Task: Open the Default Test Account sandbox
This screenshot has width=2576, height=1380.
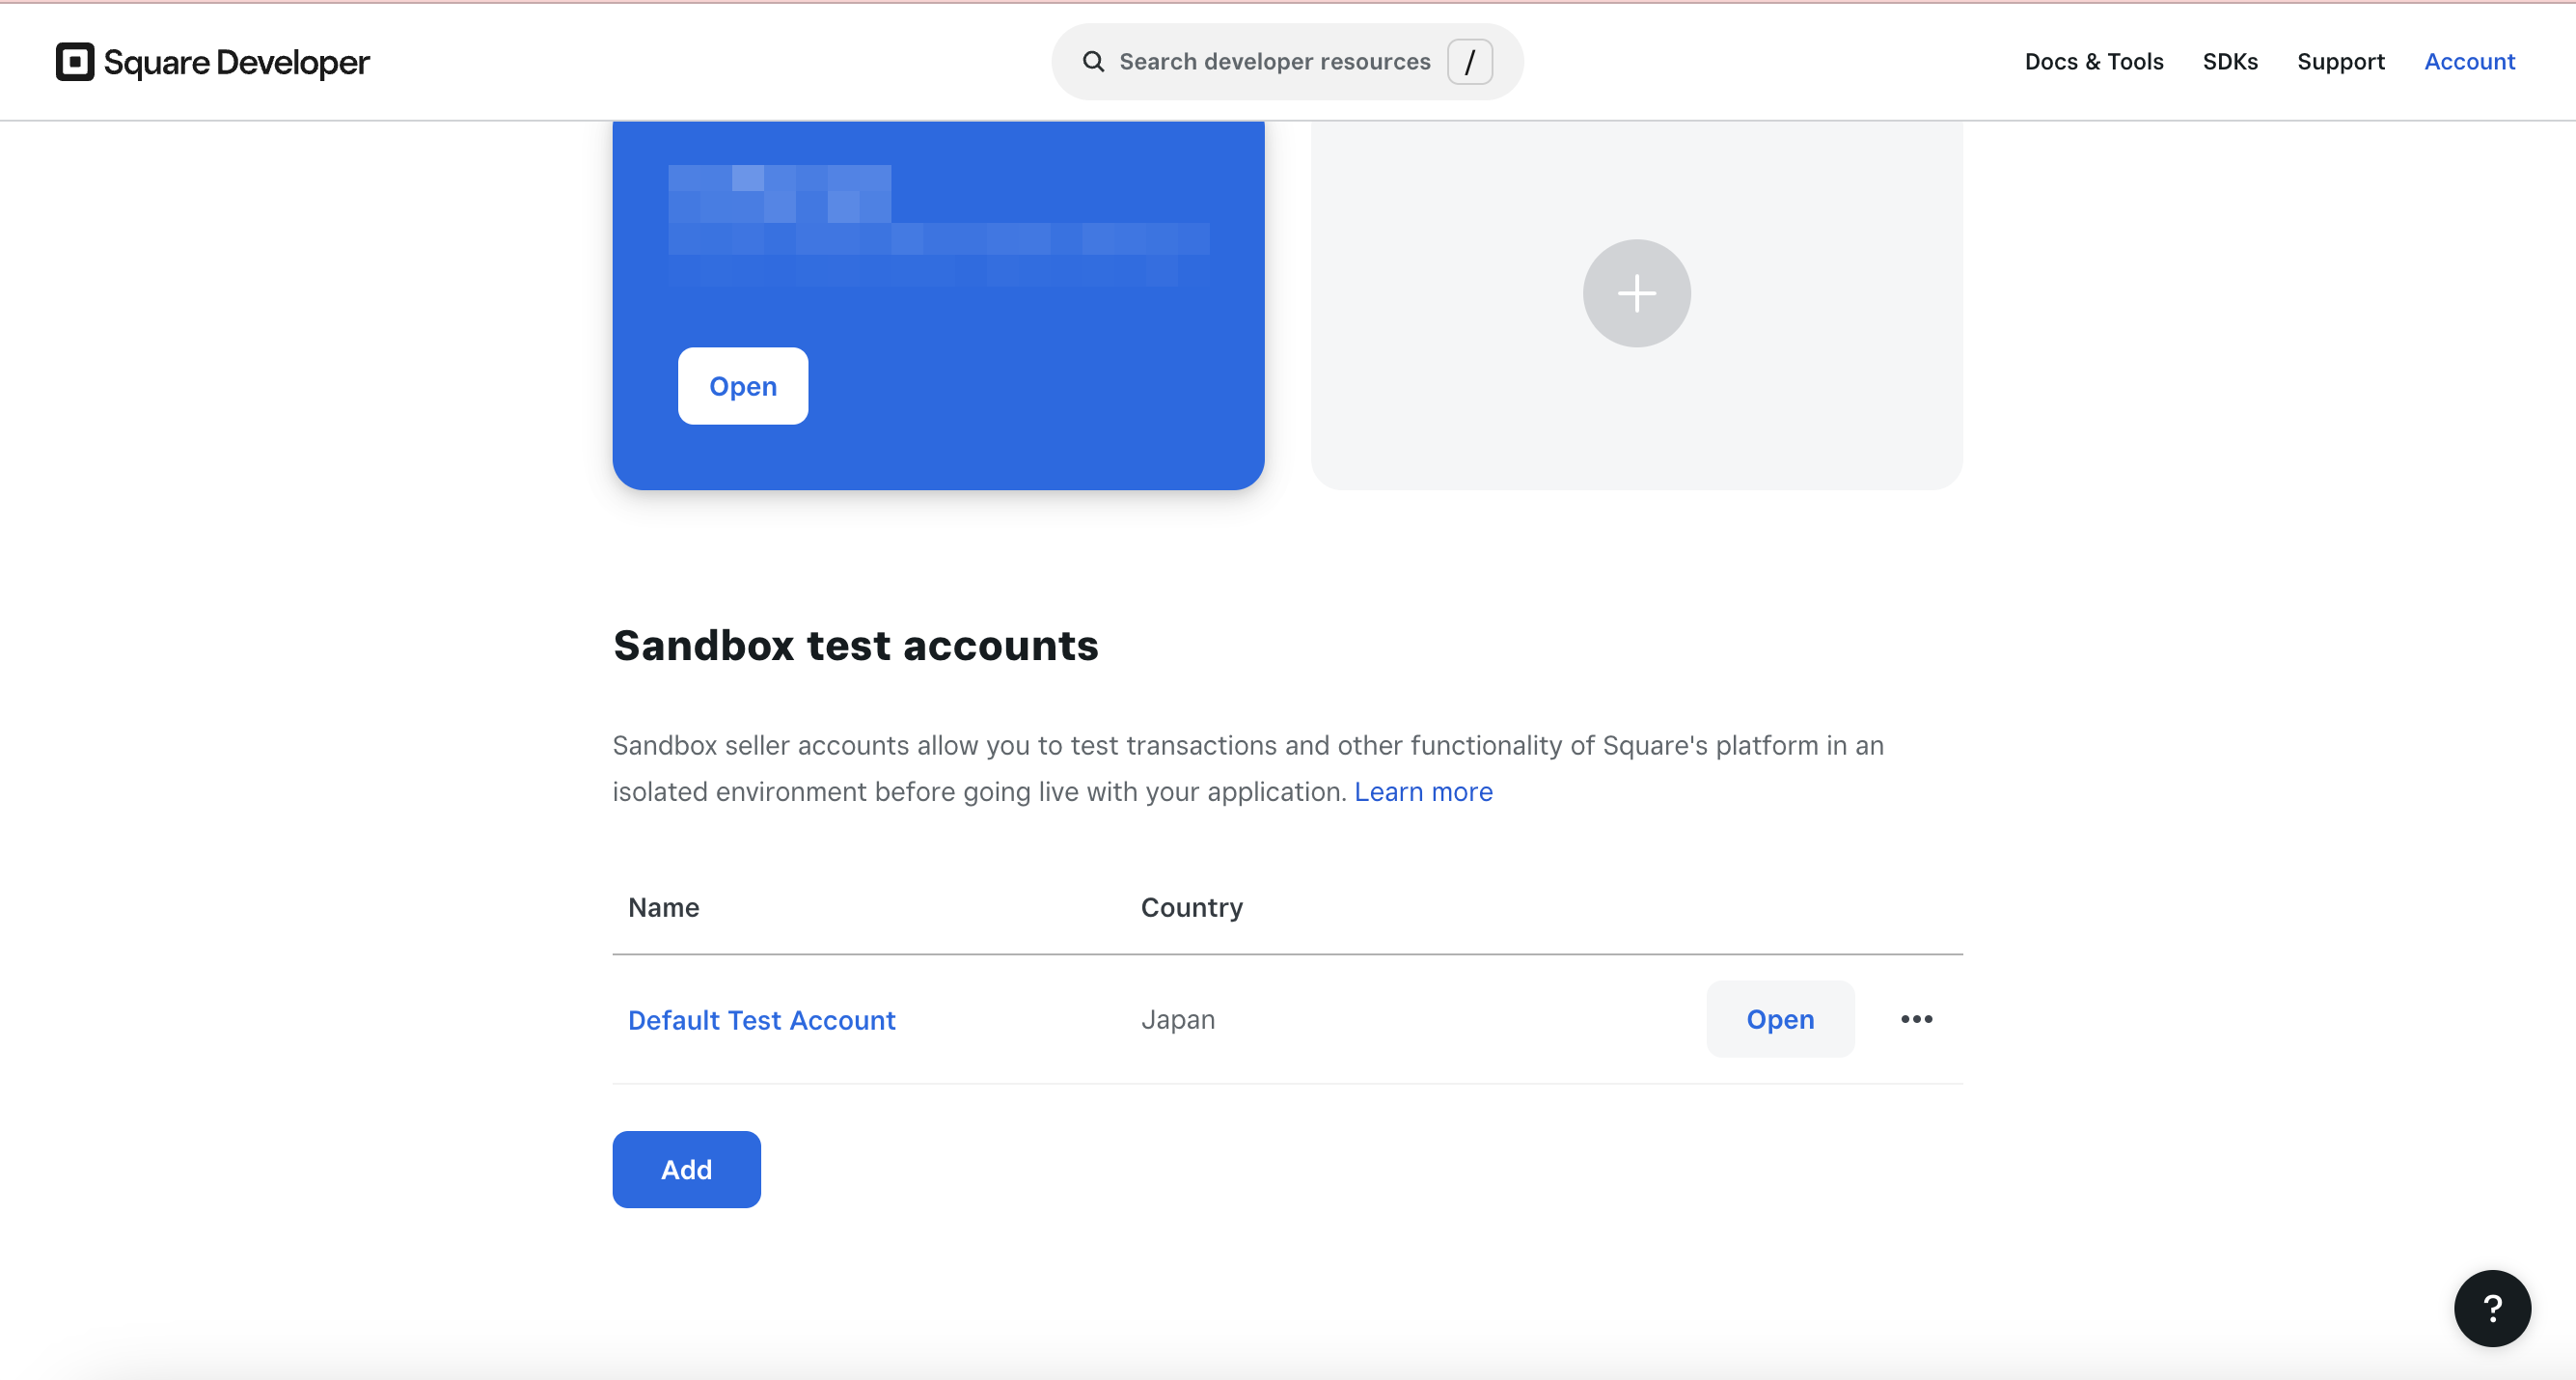Action: [x=1779, y=1019]
